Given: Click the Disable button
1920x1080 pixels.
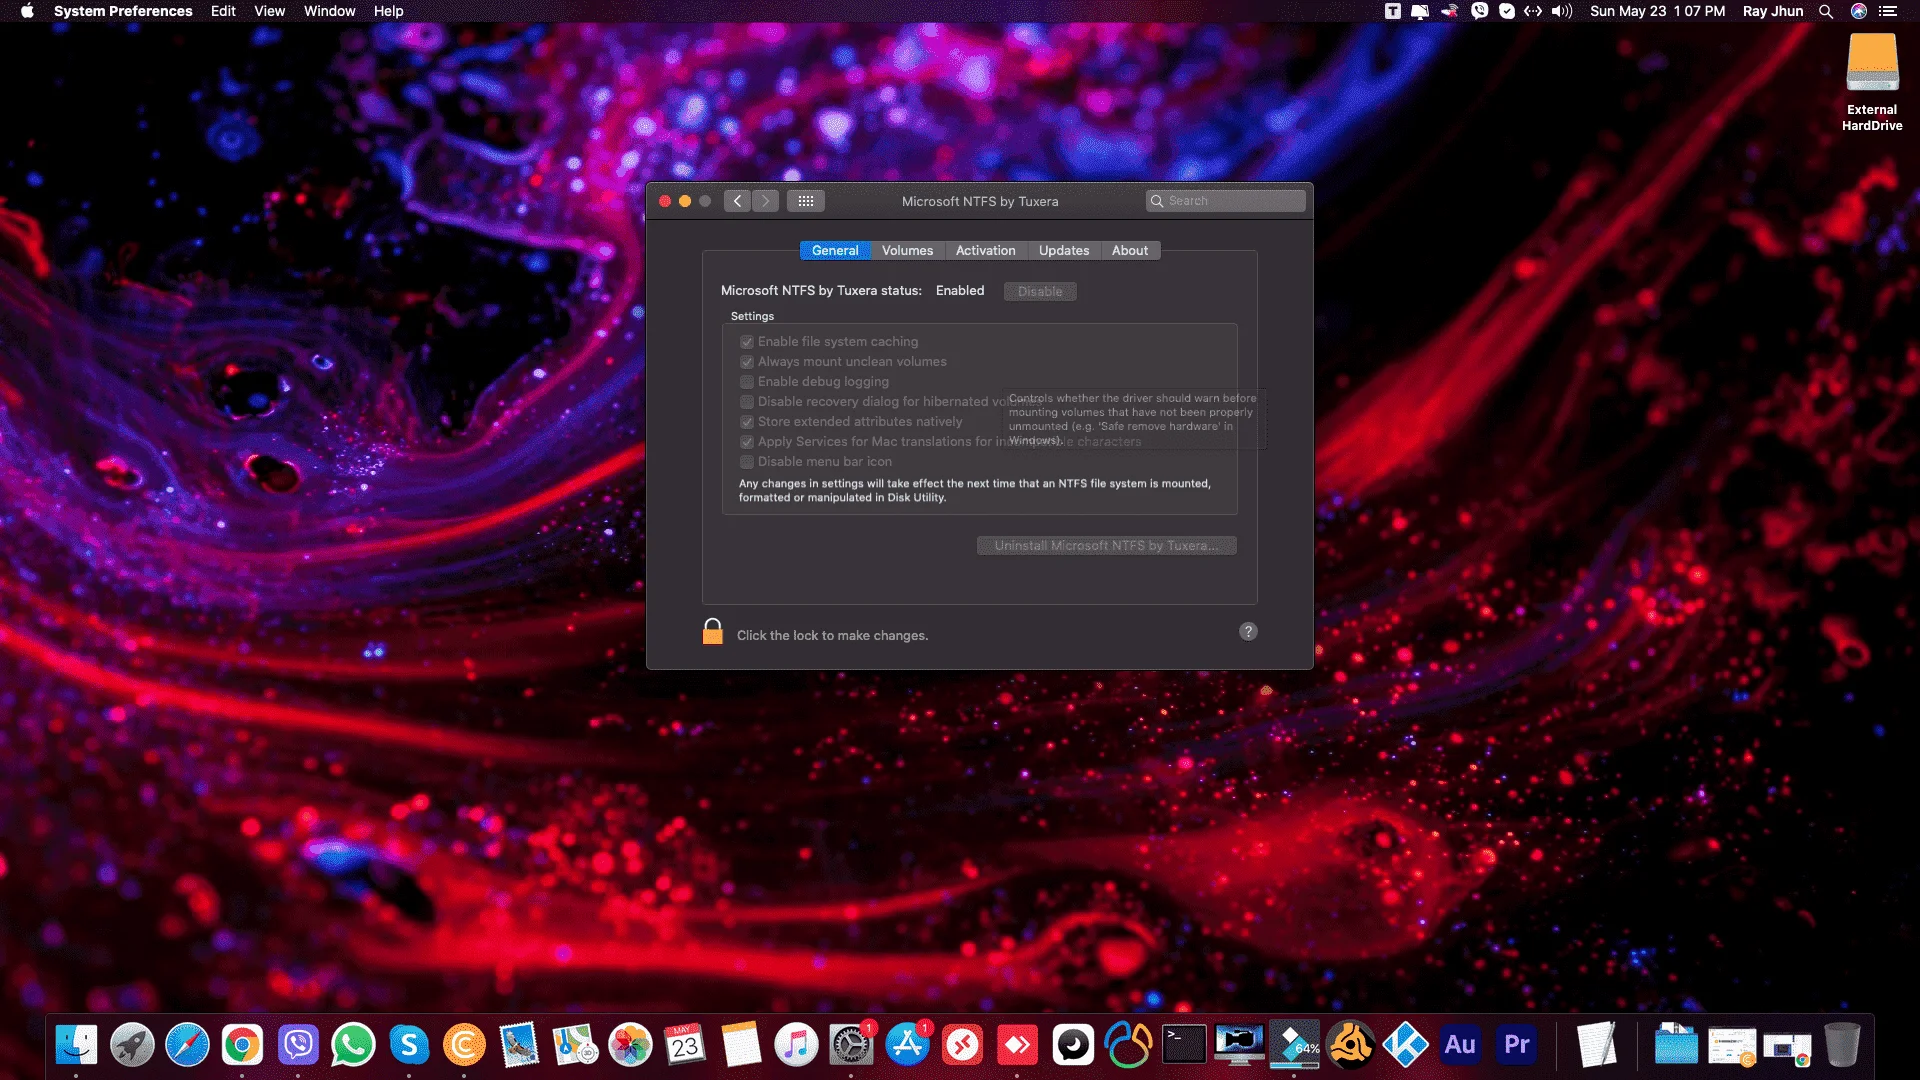Looking at the screenshot, I should coord(1040,291).
